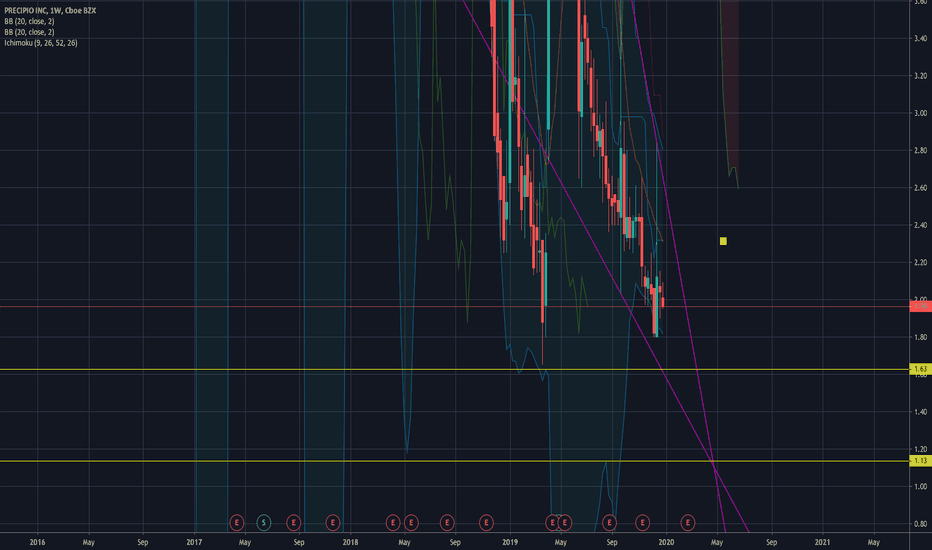Click the 2020 label on the time axis

(x=666, y=542)
